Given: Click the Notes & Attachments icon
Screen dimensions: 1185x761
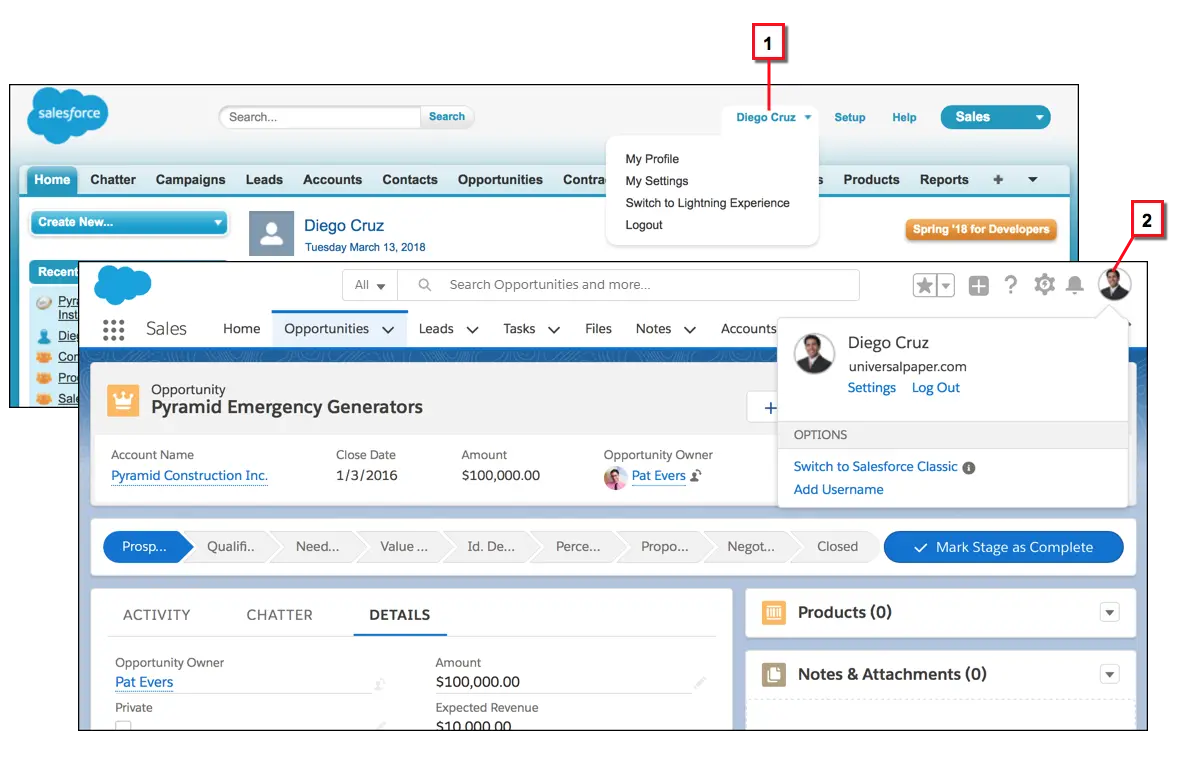Looking at the screenshot, I should [x=773, y=674].
